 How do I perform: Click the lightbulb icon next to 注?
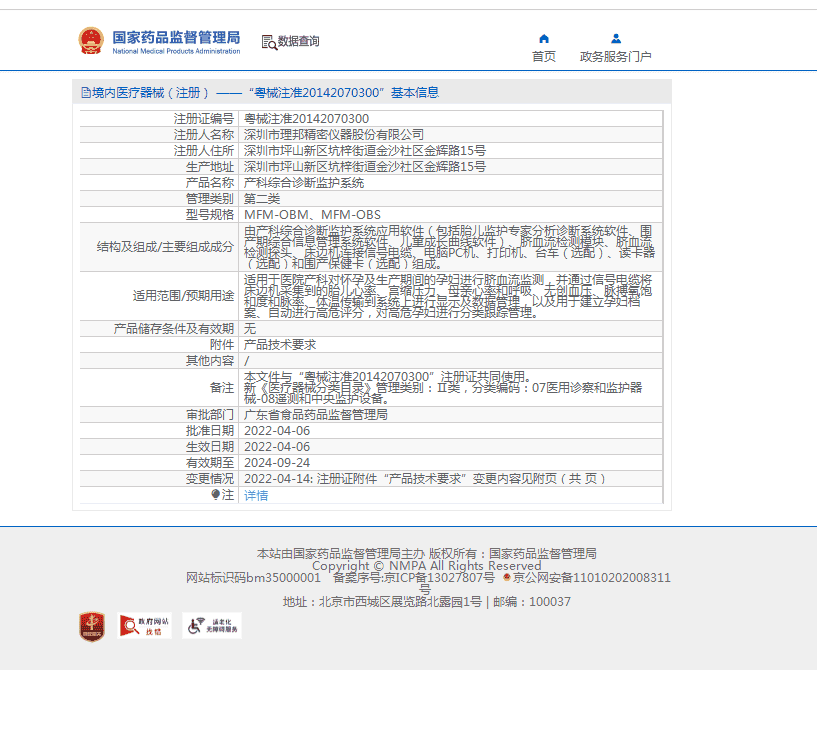coord(216,495)
